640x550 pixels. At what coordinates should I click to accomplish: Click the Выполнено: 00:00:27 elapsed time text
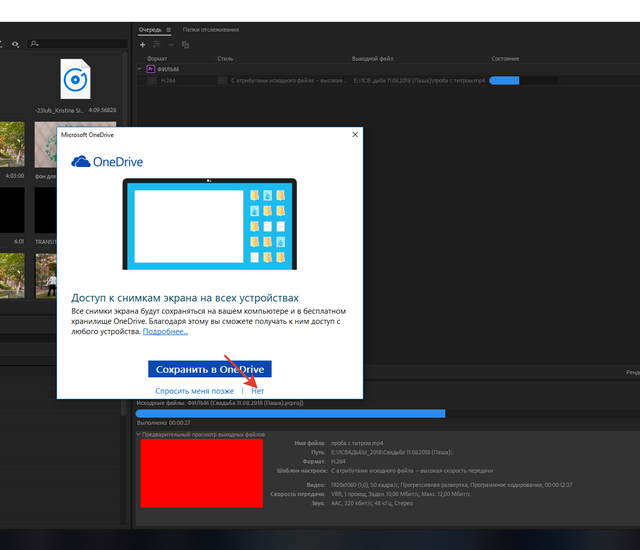pos(164,423)
